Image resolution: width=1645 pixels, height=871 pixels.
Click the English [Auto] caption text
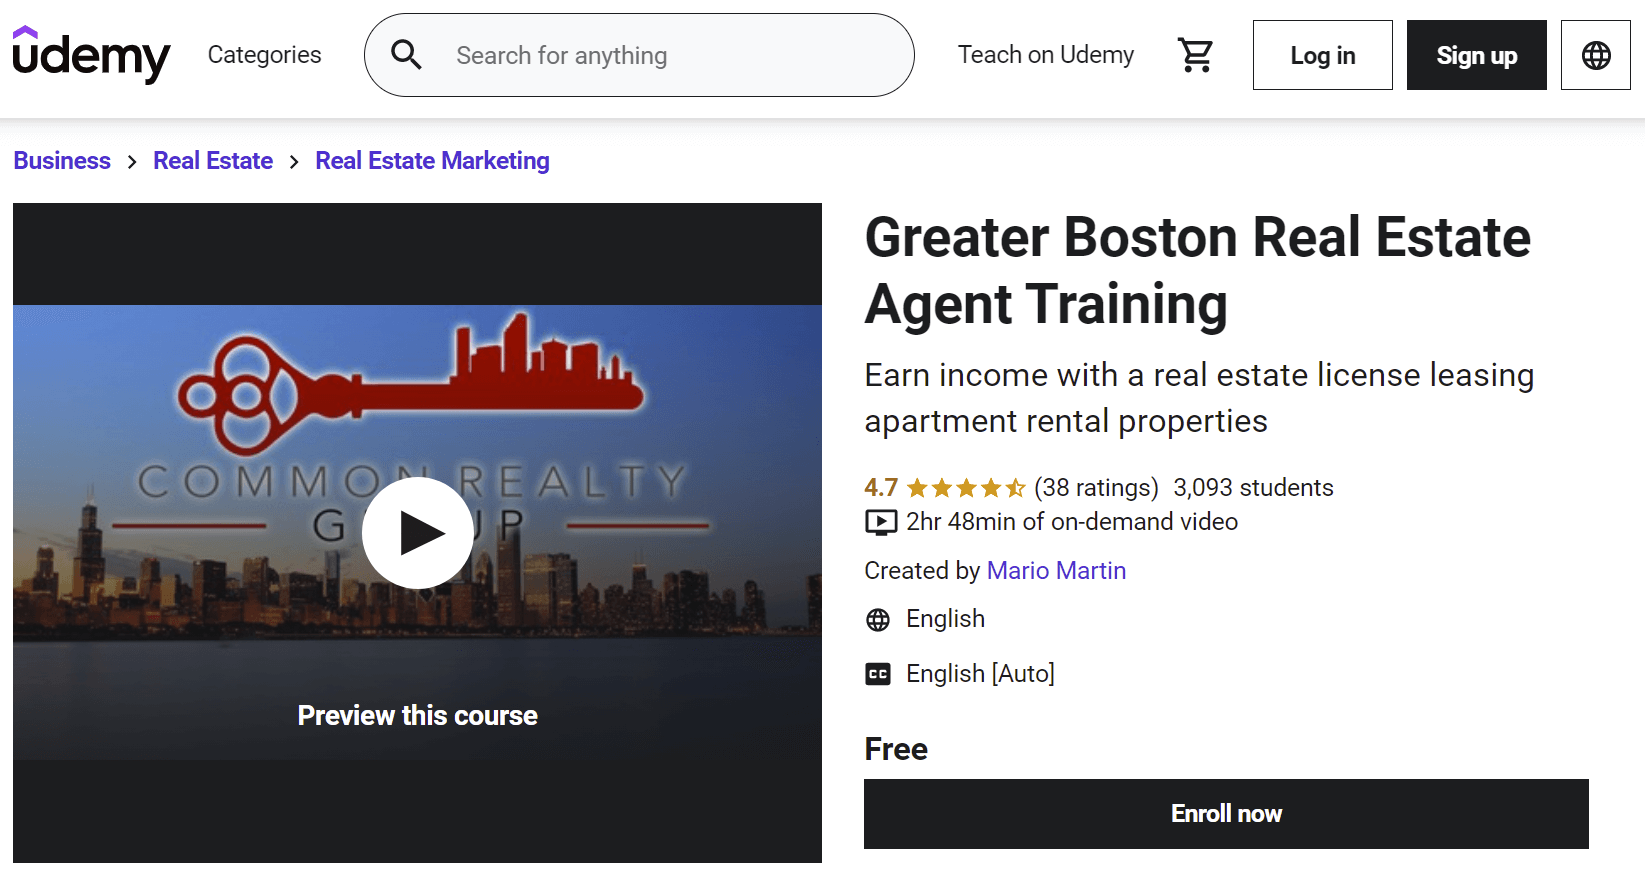tap(980, 674)
